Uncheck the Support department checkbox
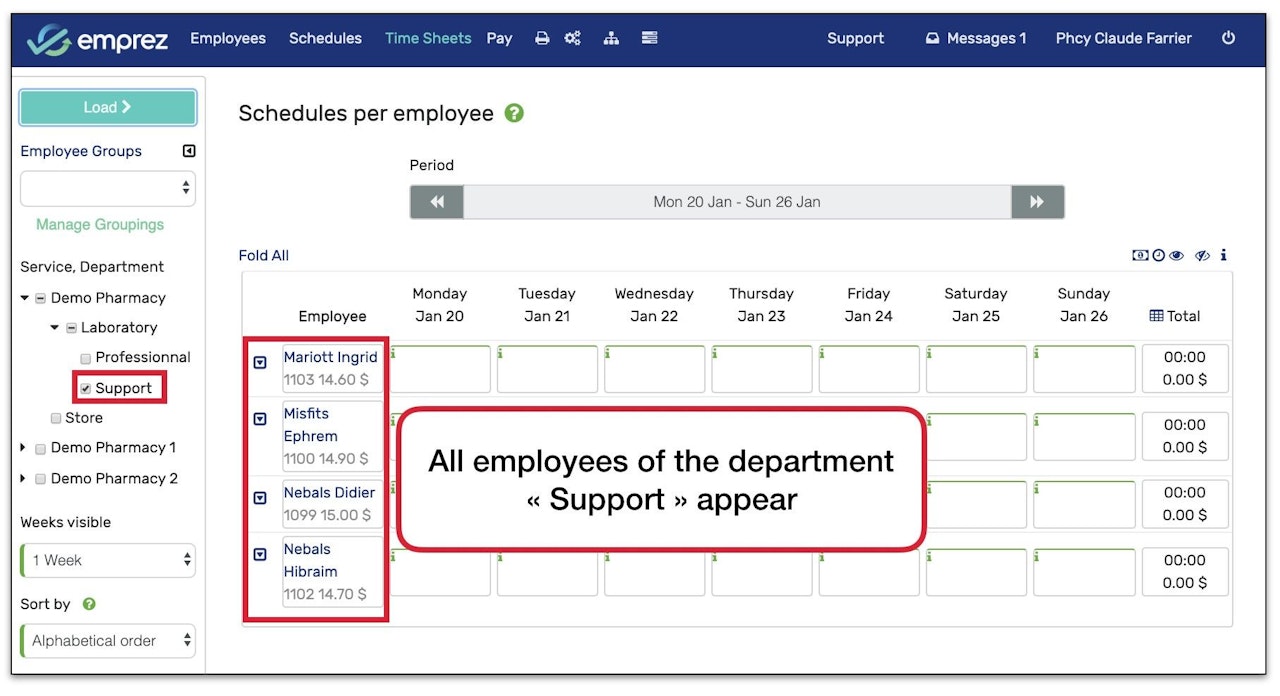The image size is (1280, 696). tap(86, 388)
